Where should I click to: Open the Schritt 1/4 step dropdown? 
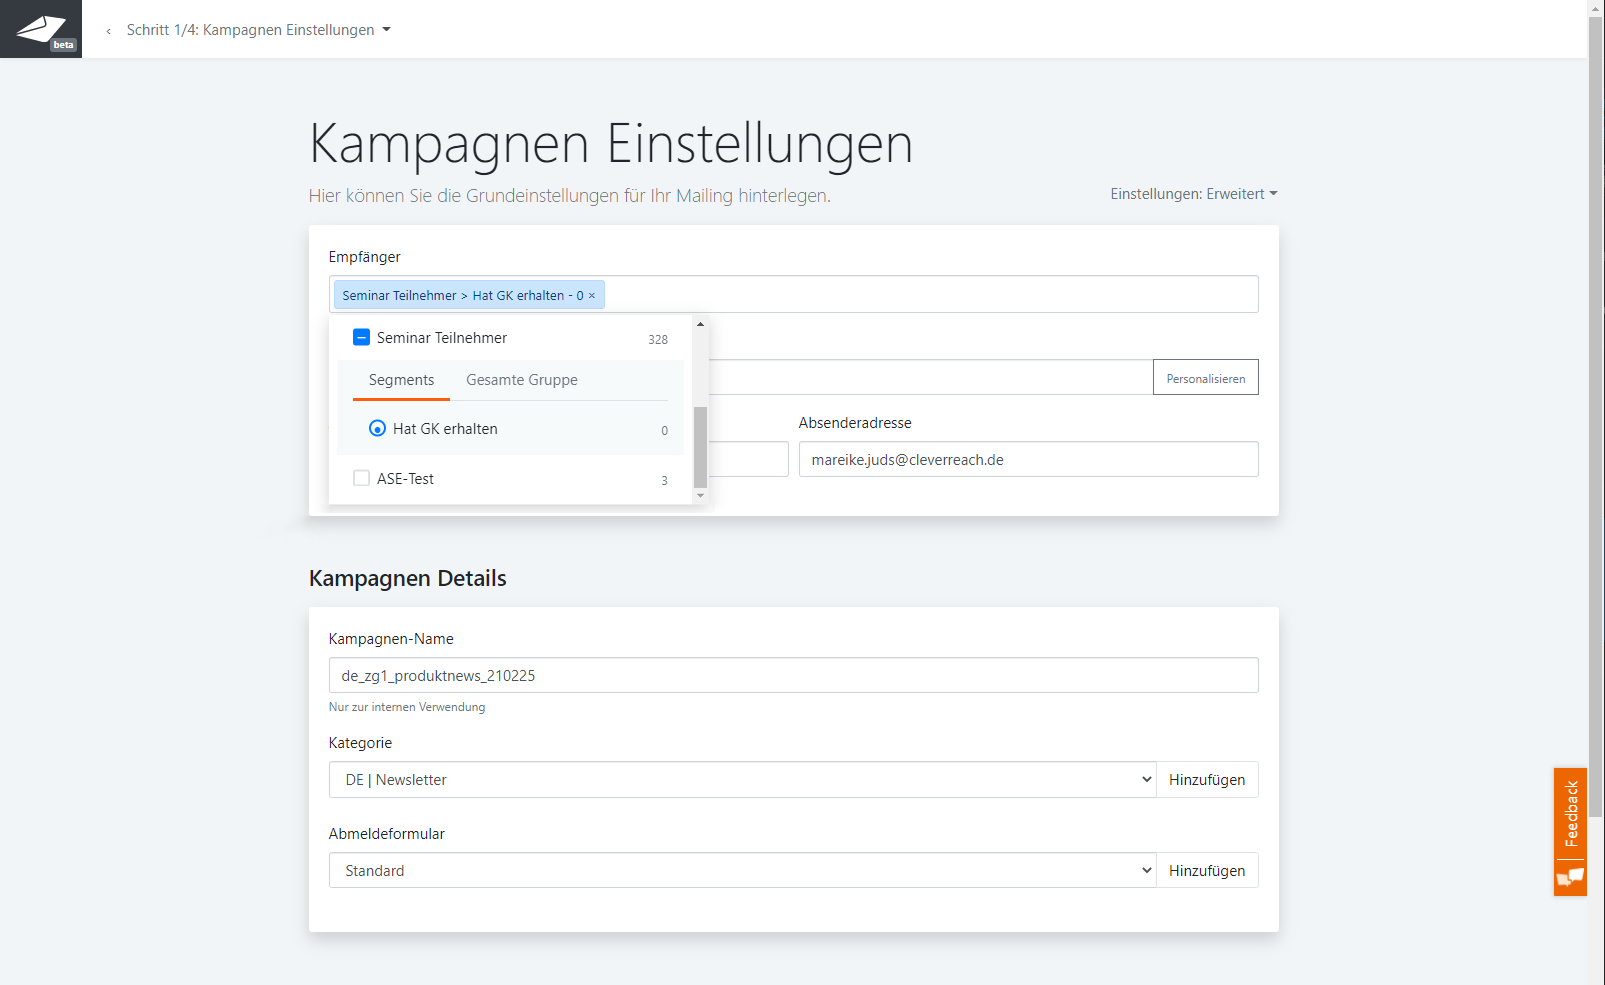click(258, 30)
